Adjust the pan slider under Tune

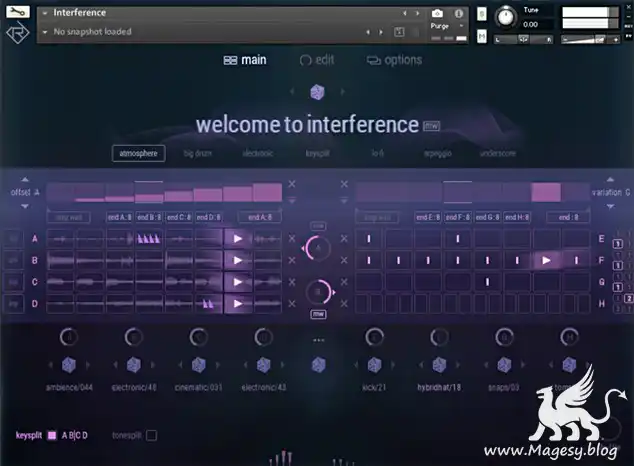[524, 39]
